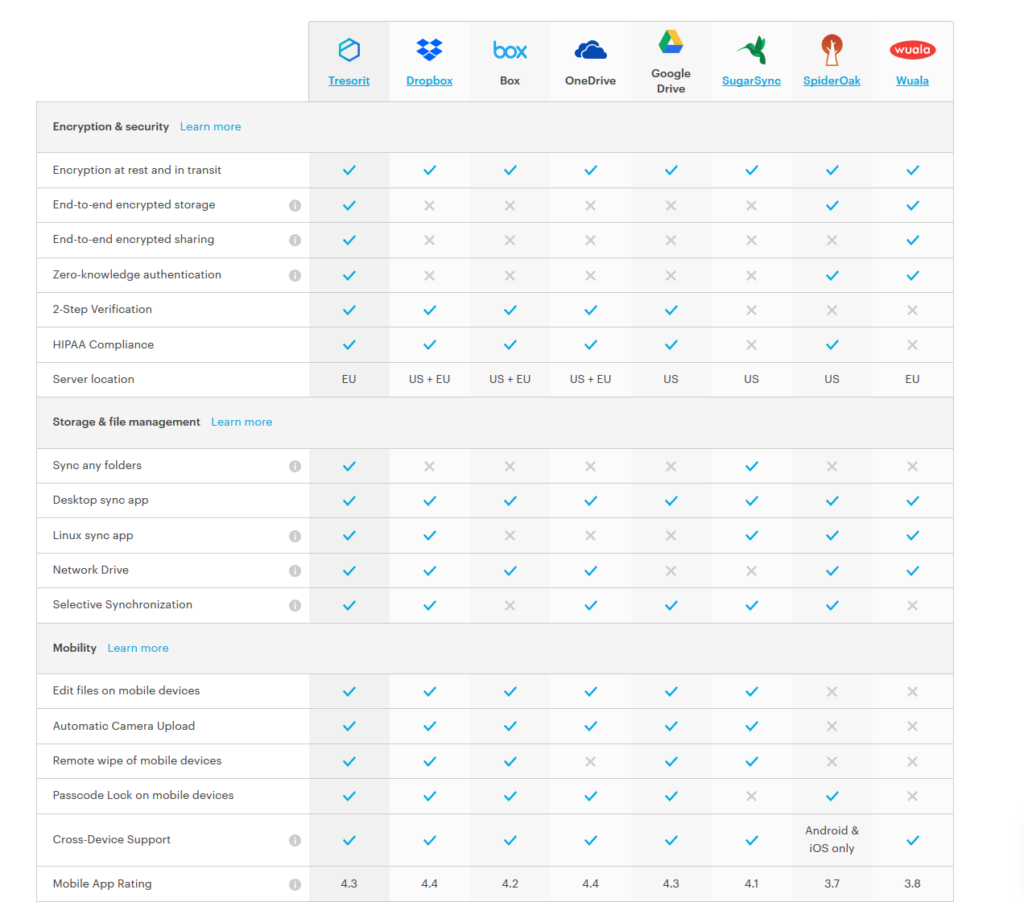This screenshot has height=902, width=1024.
Task: Click the Tresorit hexagon logo icon
Action: [x=349, y=50]
